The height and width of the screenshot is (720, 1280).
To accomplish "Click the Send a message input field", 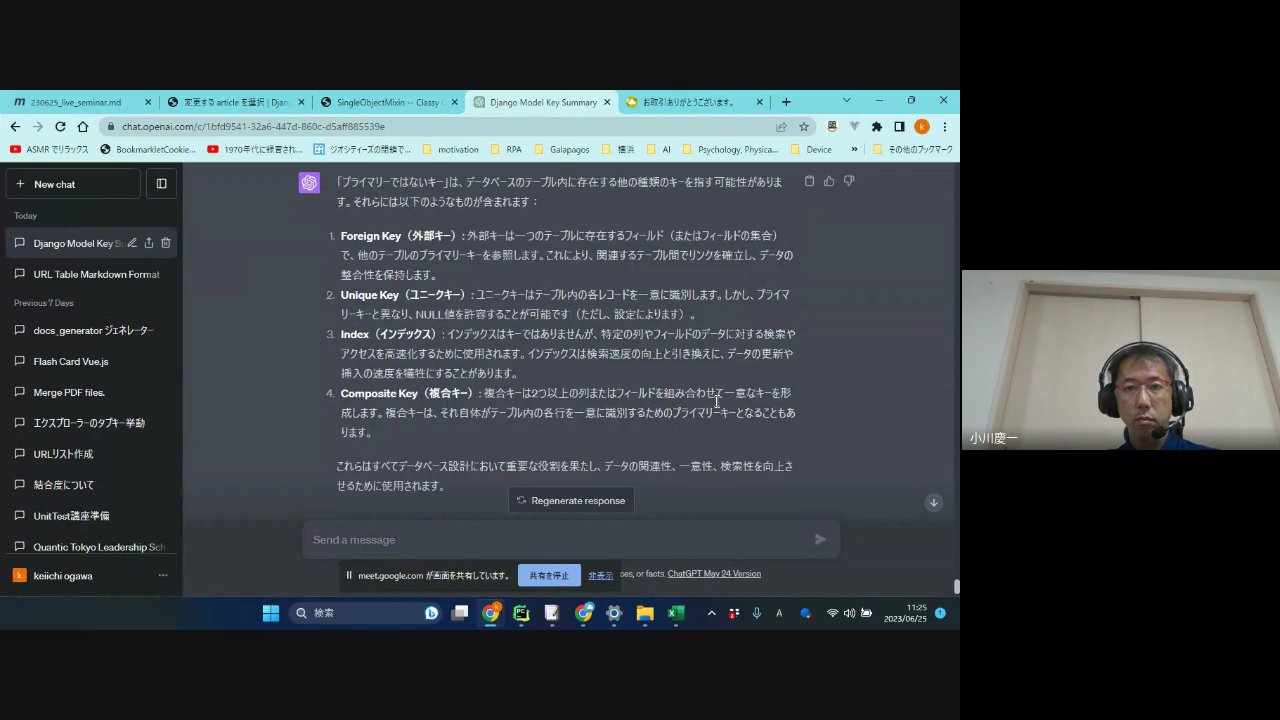I will point(555,540).
